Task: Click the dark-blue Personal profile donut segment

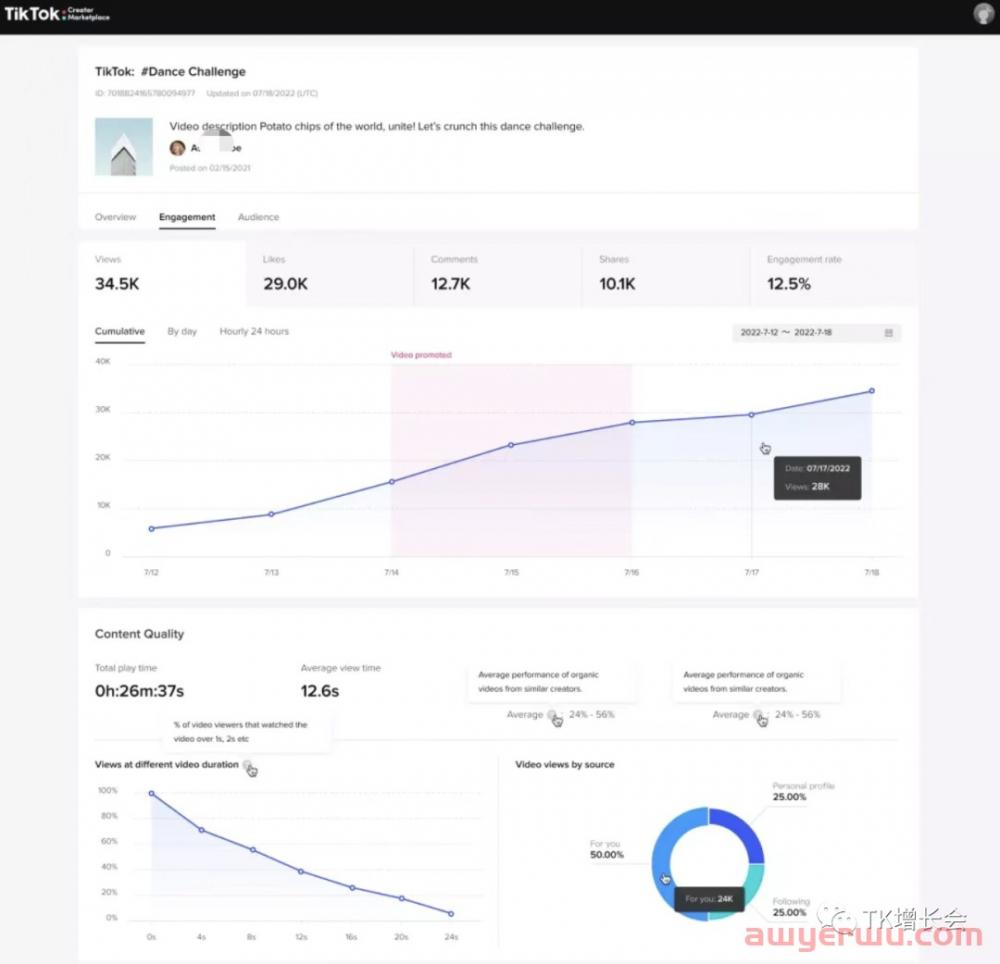Action: click(x=740, y=832)
